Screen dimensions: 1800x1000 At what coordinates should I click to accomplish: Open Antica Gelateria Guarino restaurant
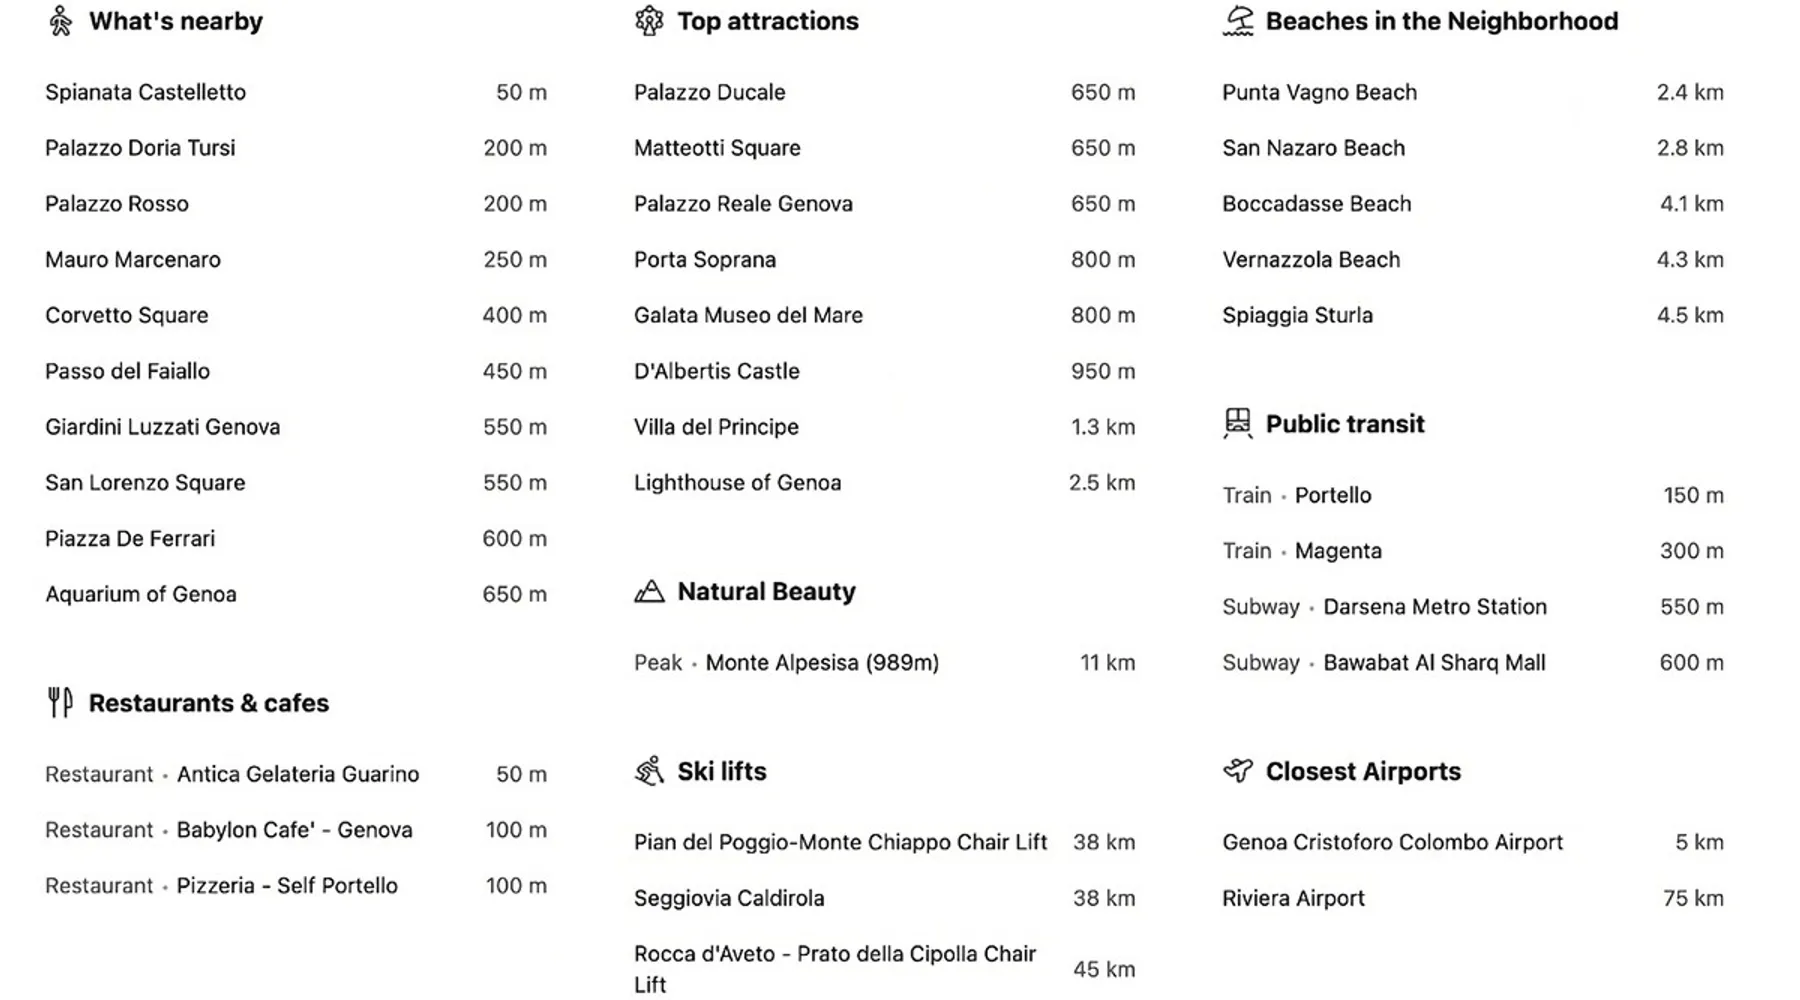(x=298, y=774)
